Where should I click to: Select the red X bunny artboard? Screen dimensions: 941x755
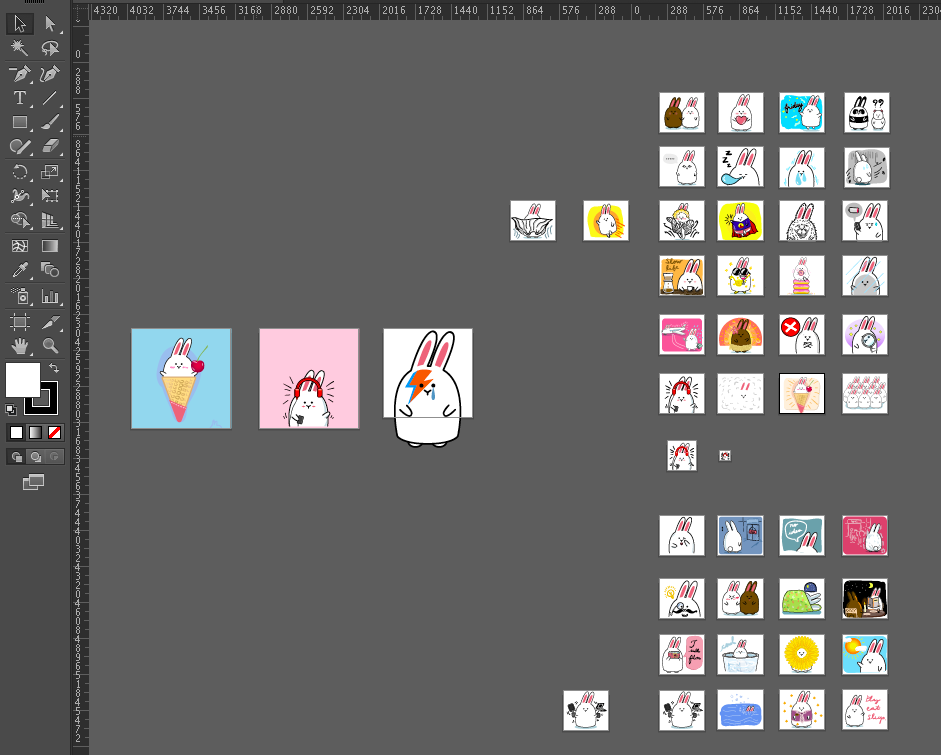[802, 334]
